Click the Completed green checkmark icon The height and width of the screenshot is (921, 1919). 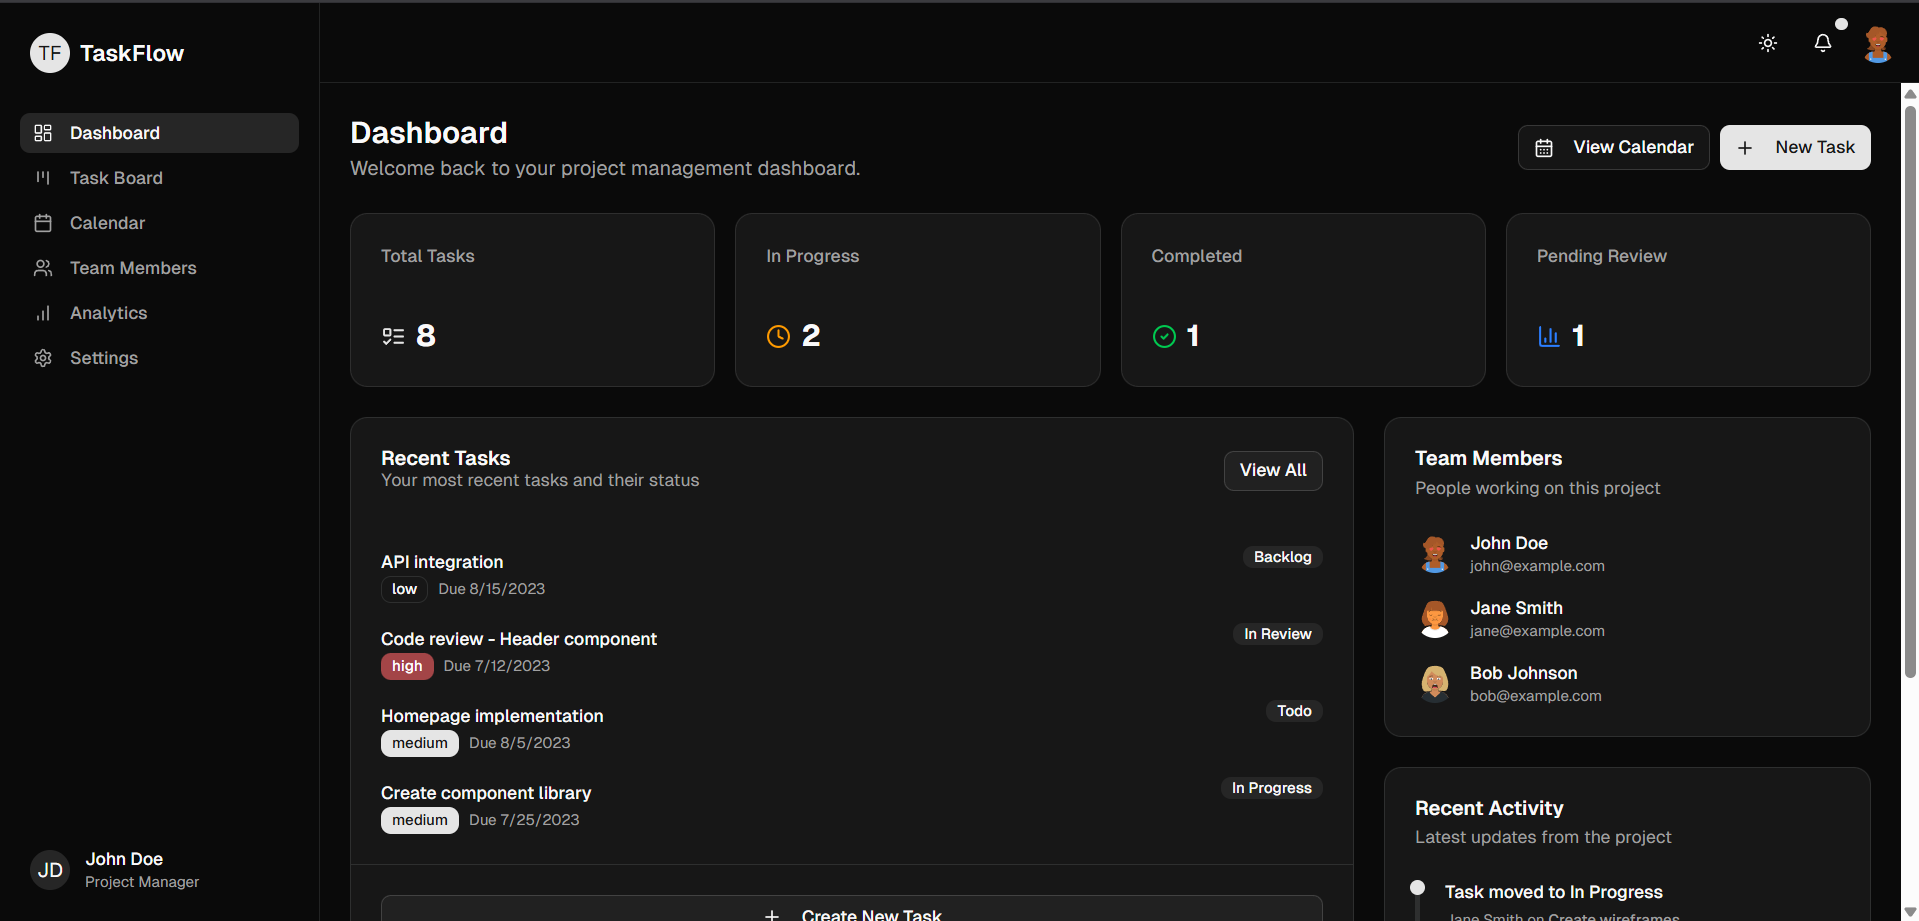tap(1164, 336)
